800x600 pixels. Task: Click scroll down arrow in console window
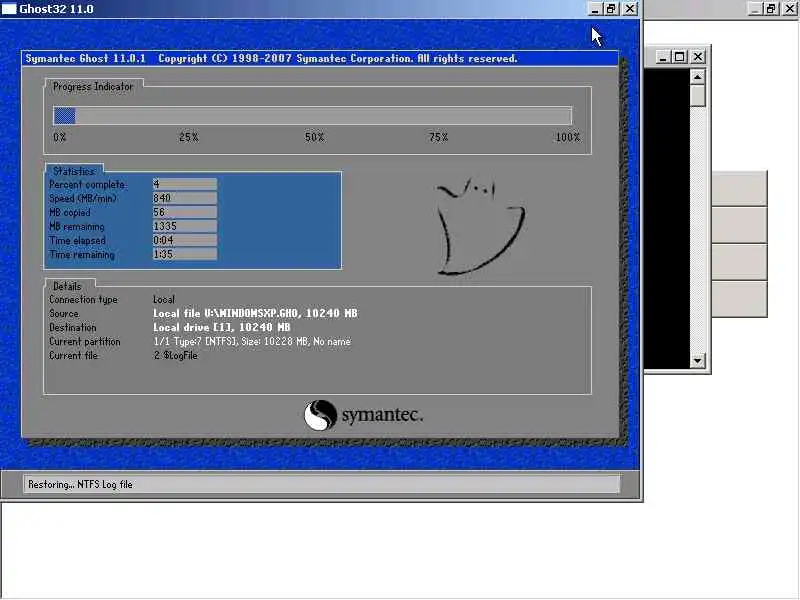[697, 361]
